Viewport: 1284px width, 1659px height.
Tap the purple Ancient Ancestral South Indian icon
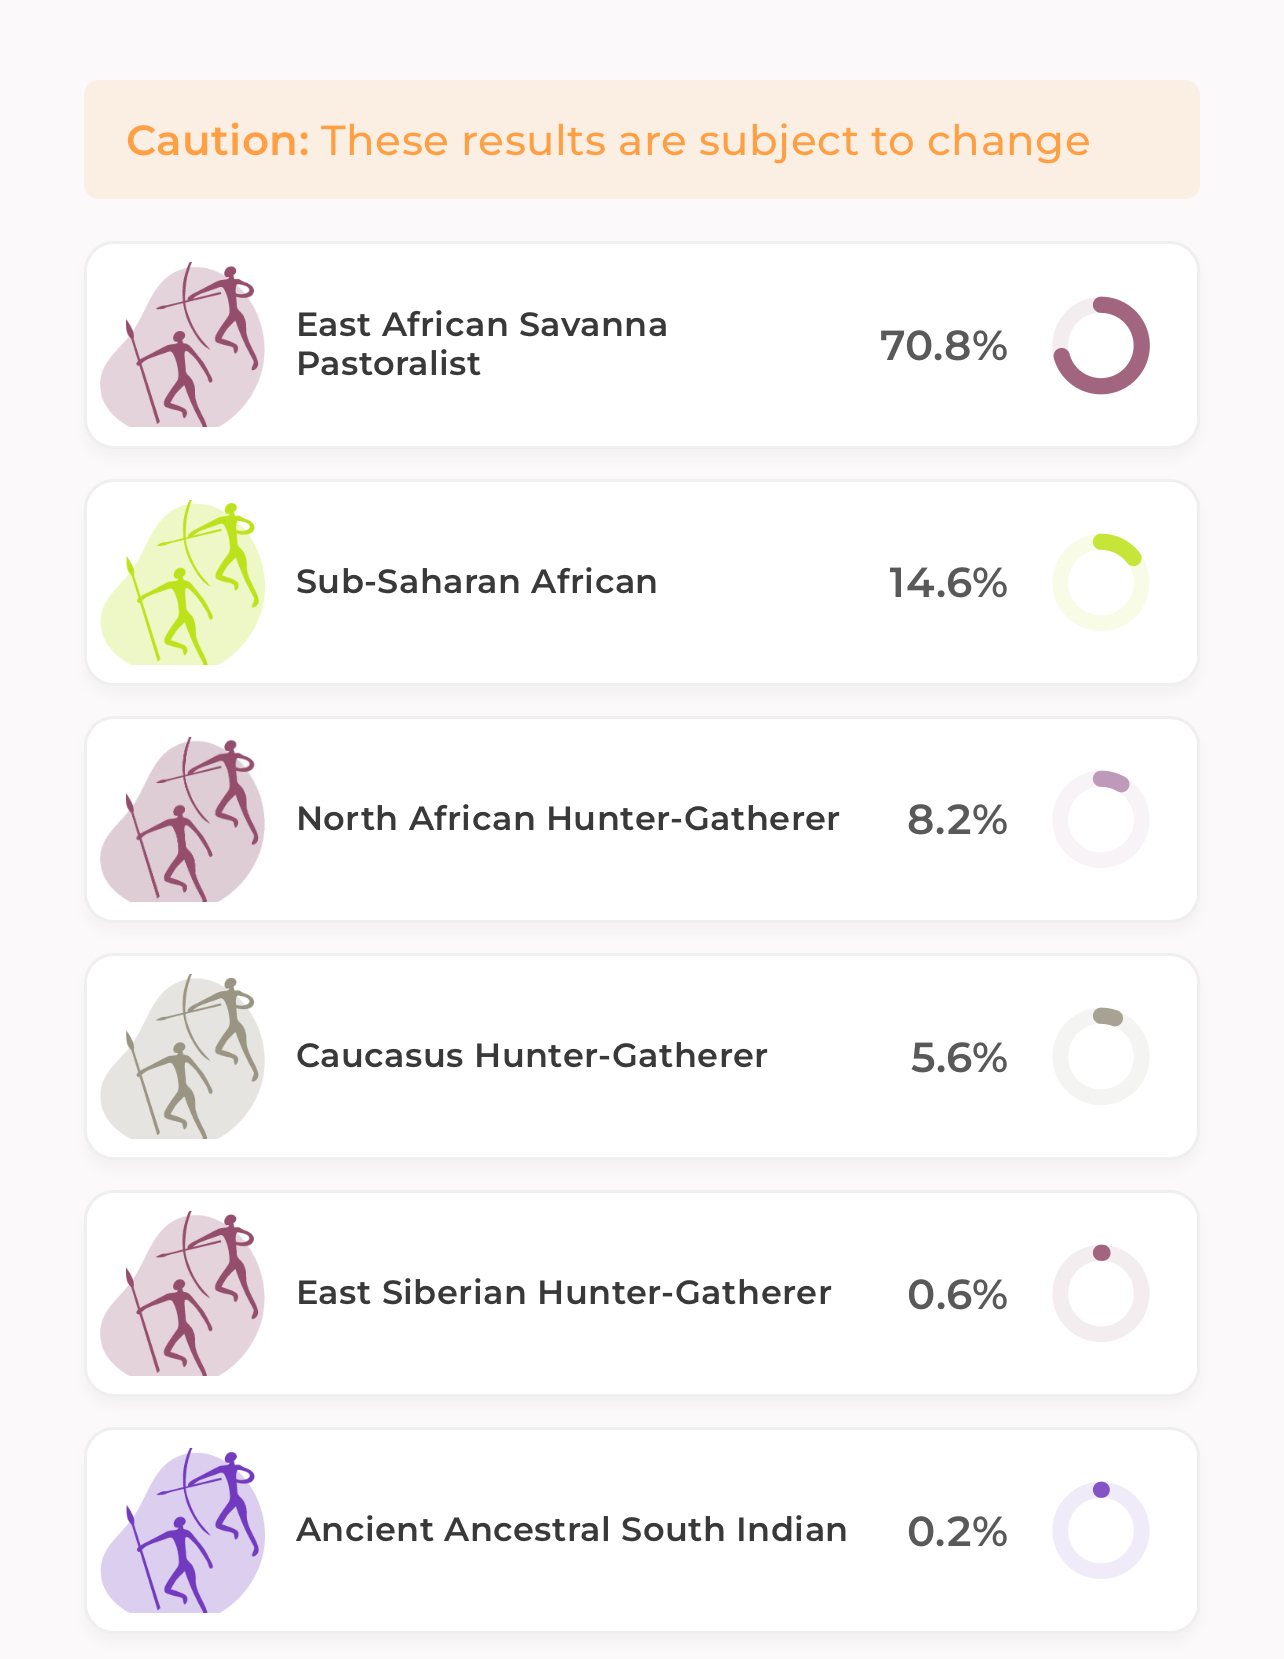[183, 1531]
